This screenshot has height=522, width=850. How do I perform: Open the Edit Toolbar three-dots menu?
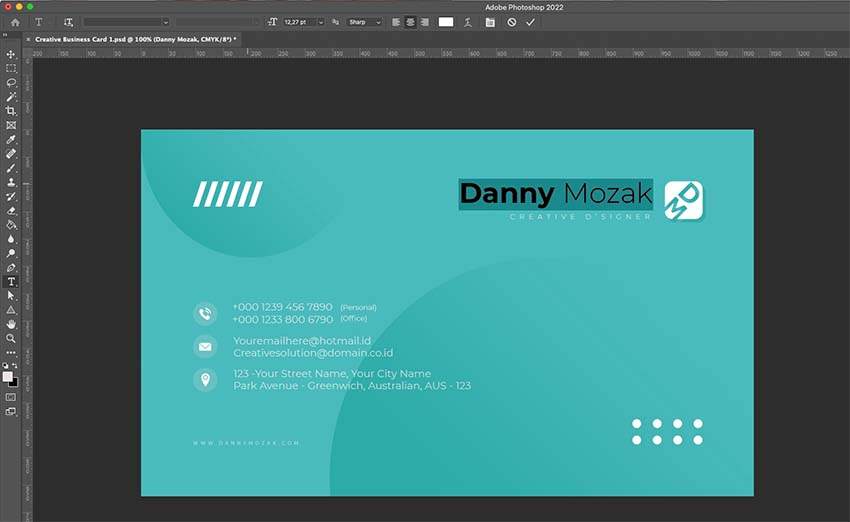click(x=11, y=352)
